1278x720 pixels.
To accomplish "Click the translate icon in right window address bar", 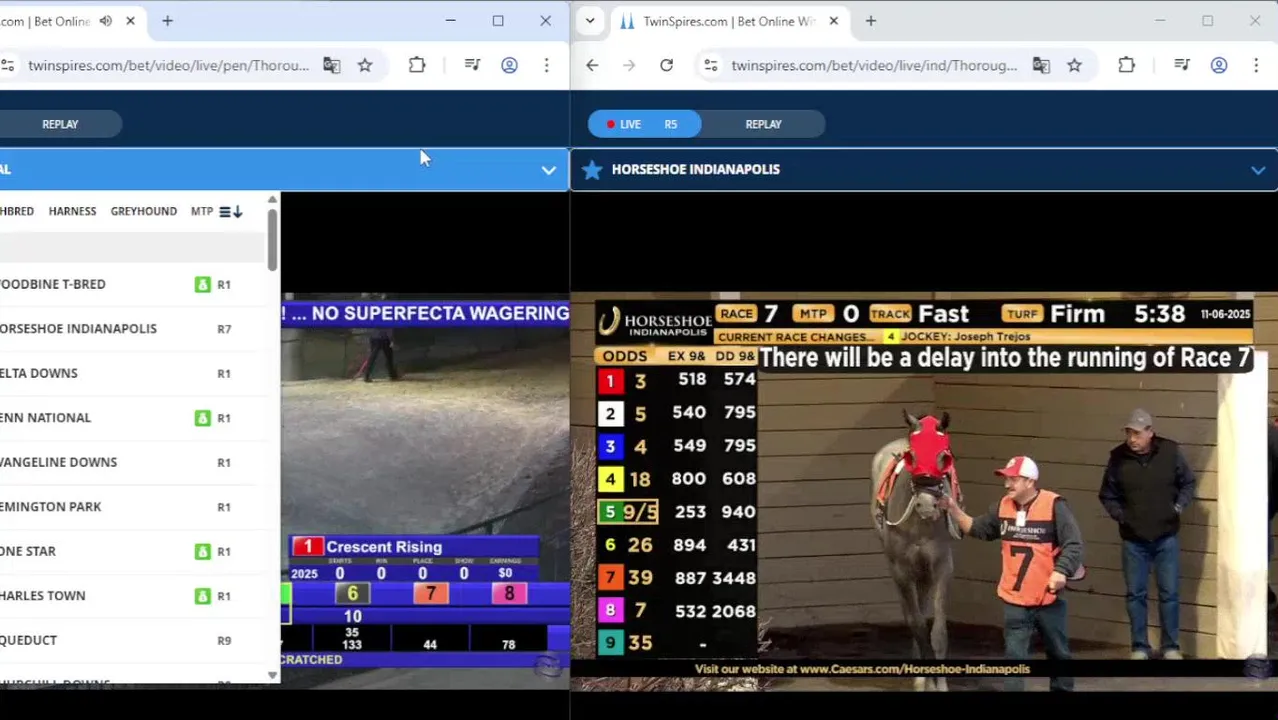I will click(x=1041, y=65).
